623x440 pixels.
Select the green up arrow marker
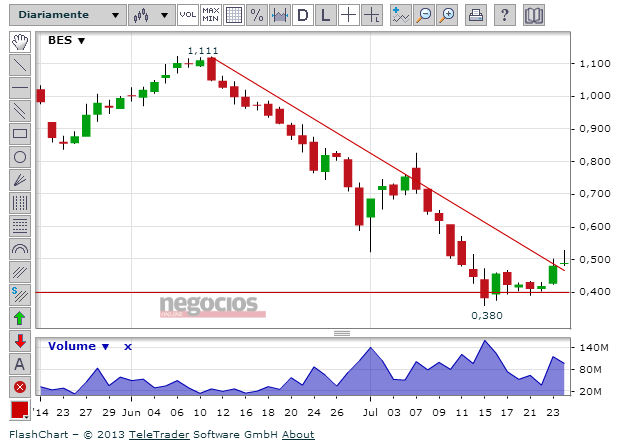point(20,318)
